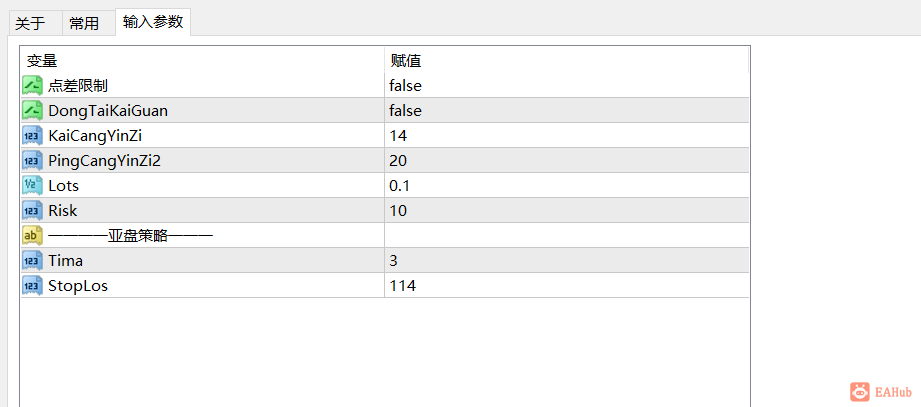Click the 赋值 column header
The image size is (921, 407).
coord(567,60)
